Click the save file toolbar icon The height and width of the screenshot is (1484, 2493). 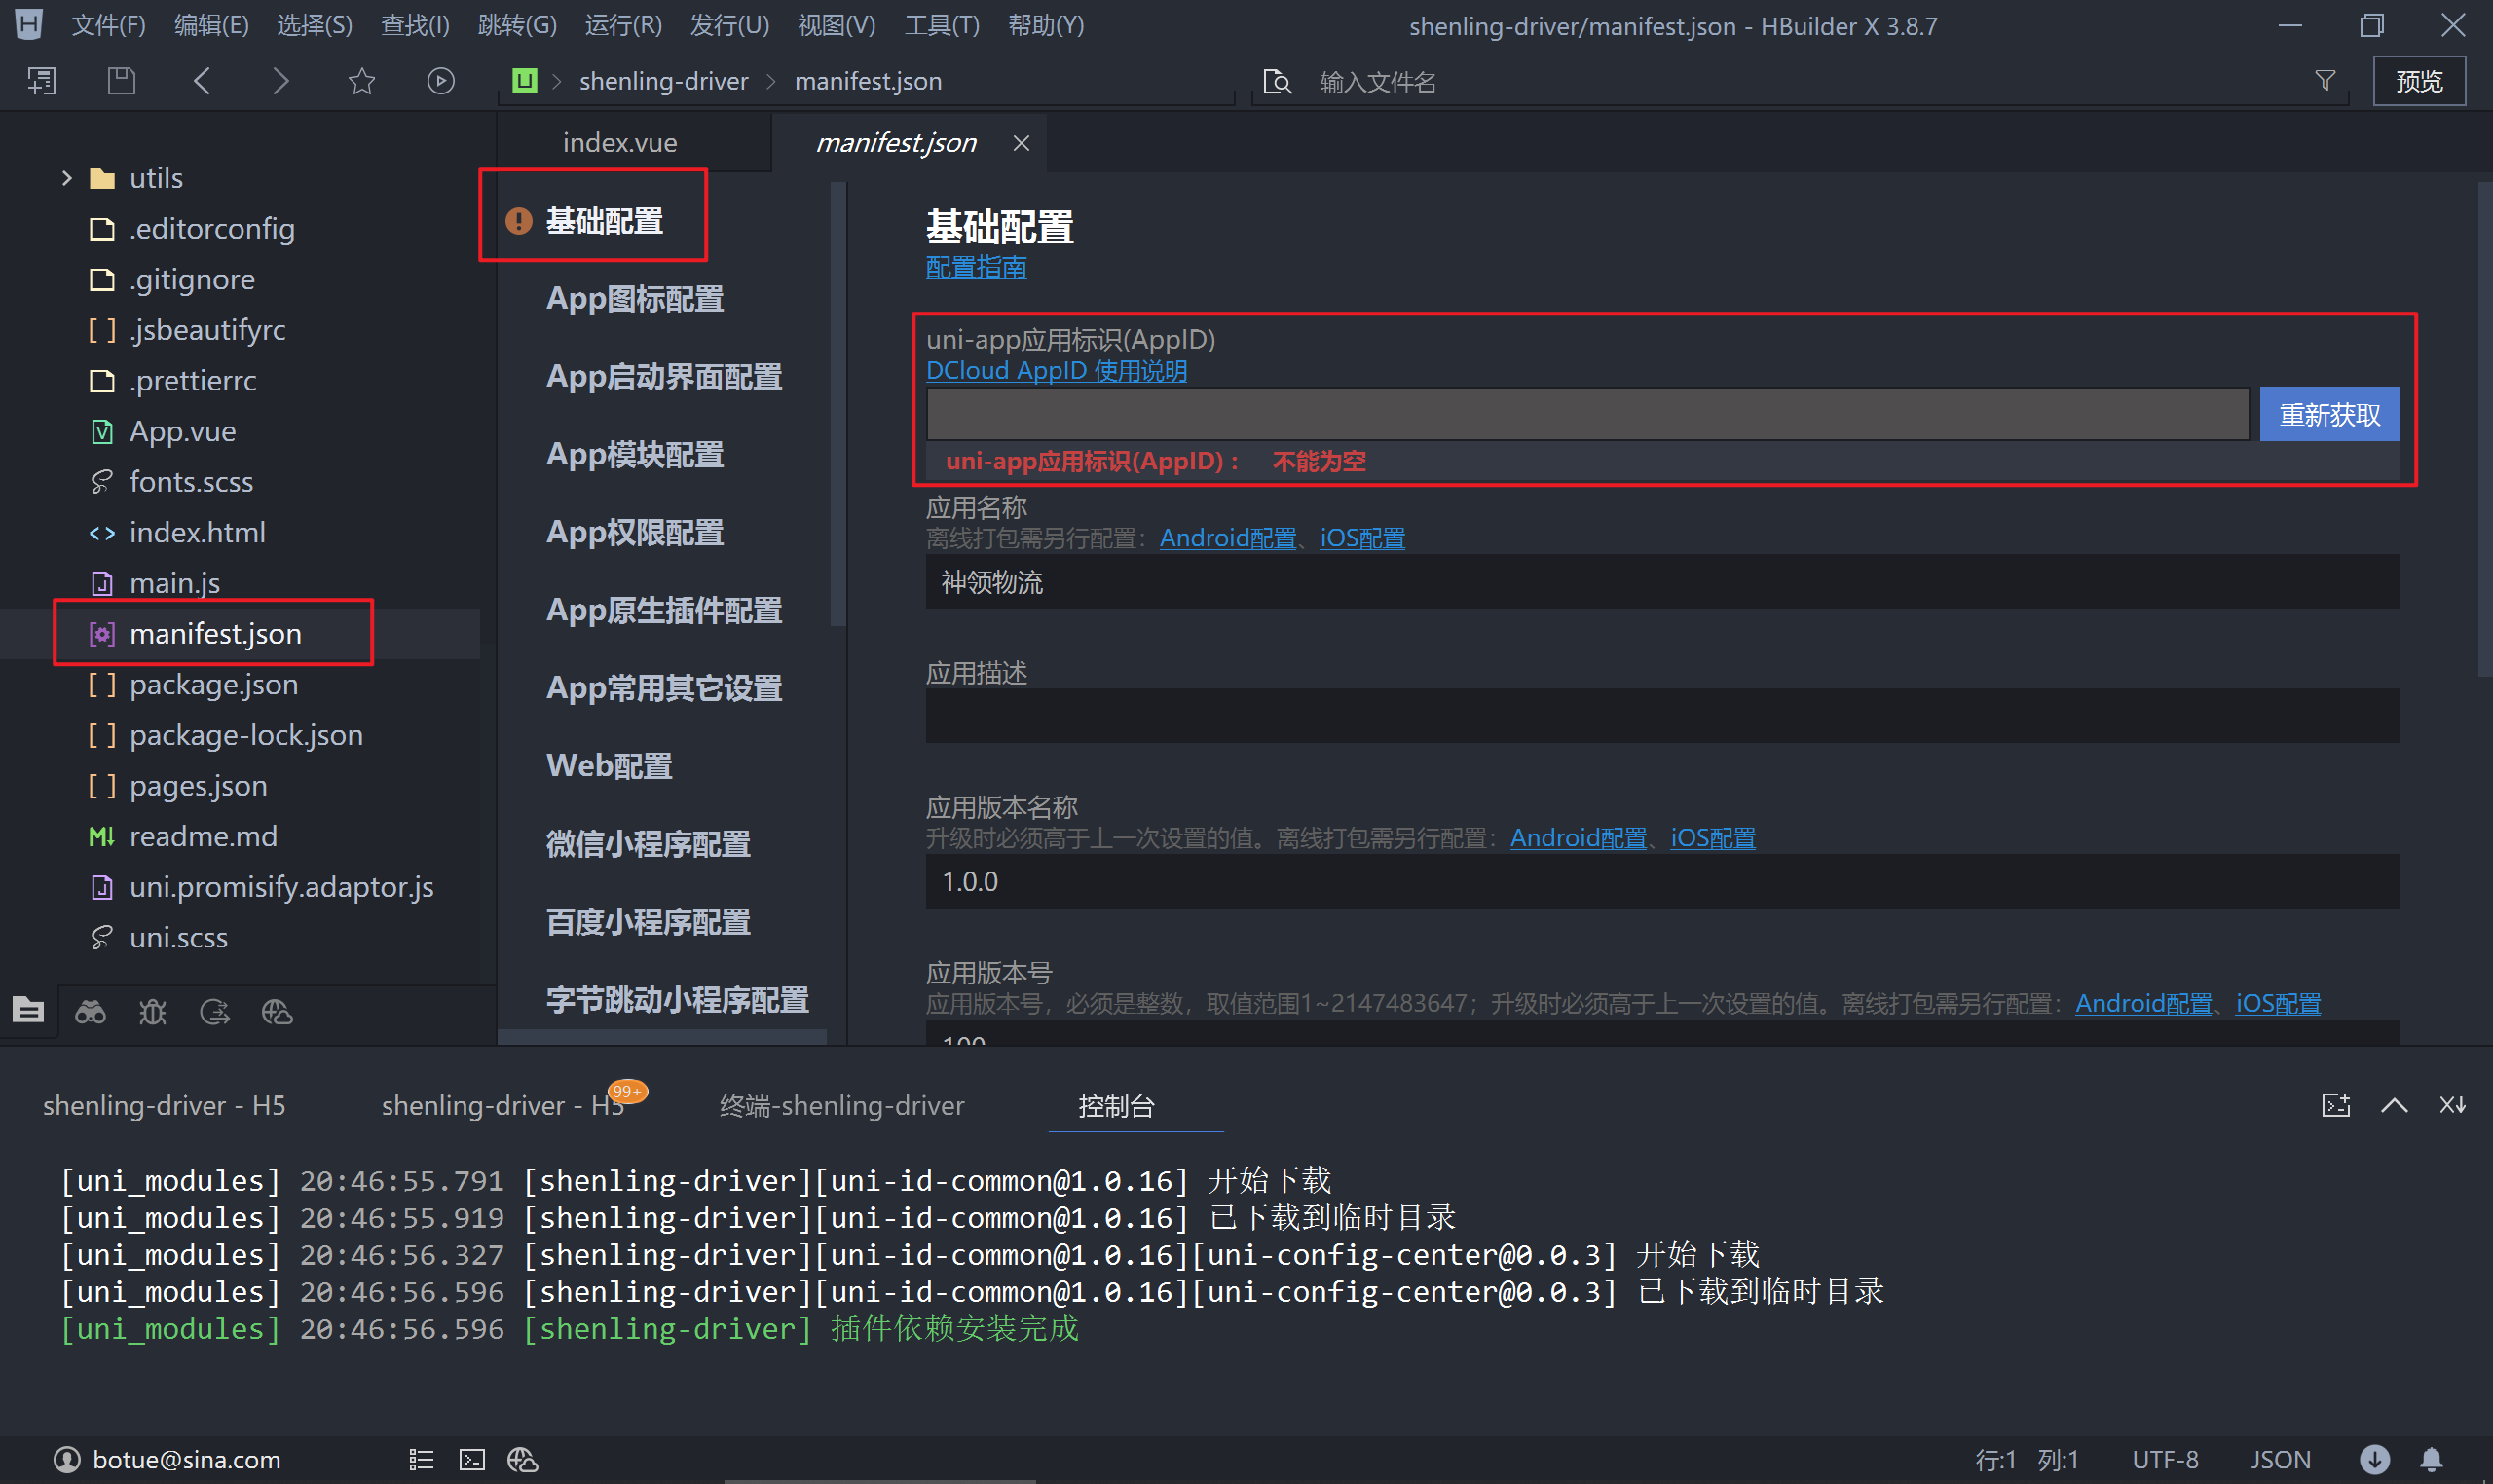point(121,81)
